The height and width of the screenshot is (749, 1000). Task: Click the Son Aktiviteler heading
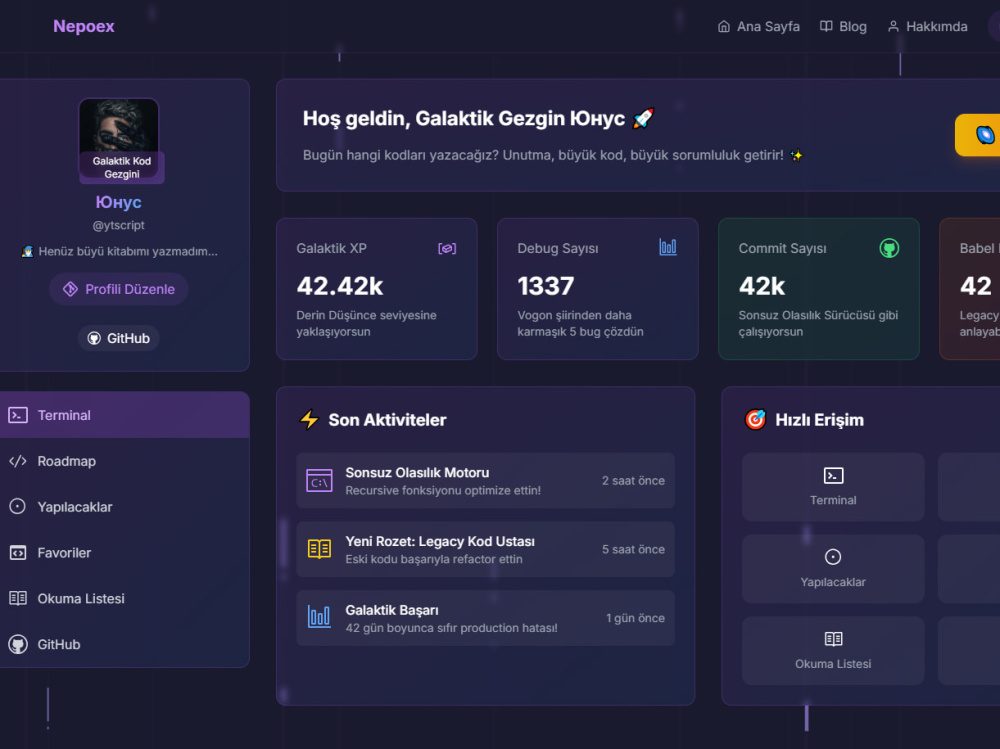[x=387, y=420]
